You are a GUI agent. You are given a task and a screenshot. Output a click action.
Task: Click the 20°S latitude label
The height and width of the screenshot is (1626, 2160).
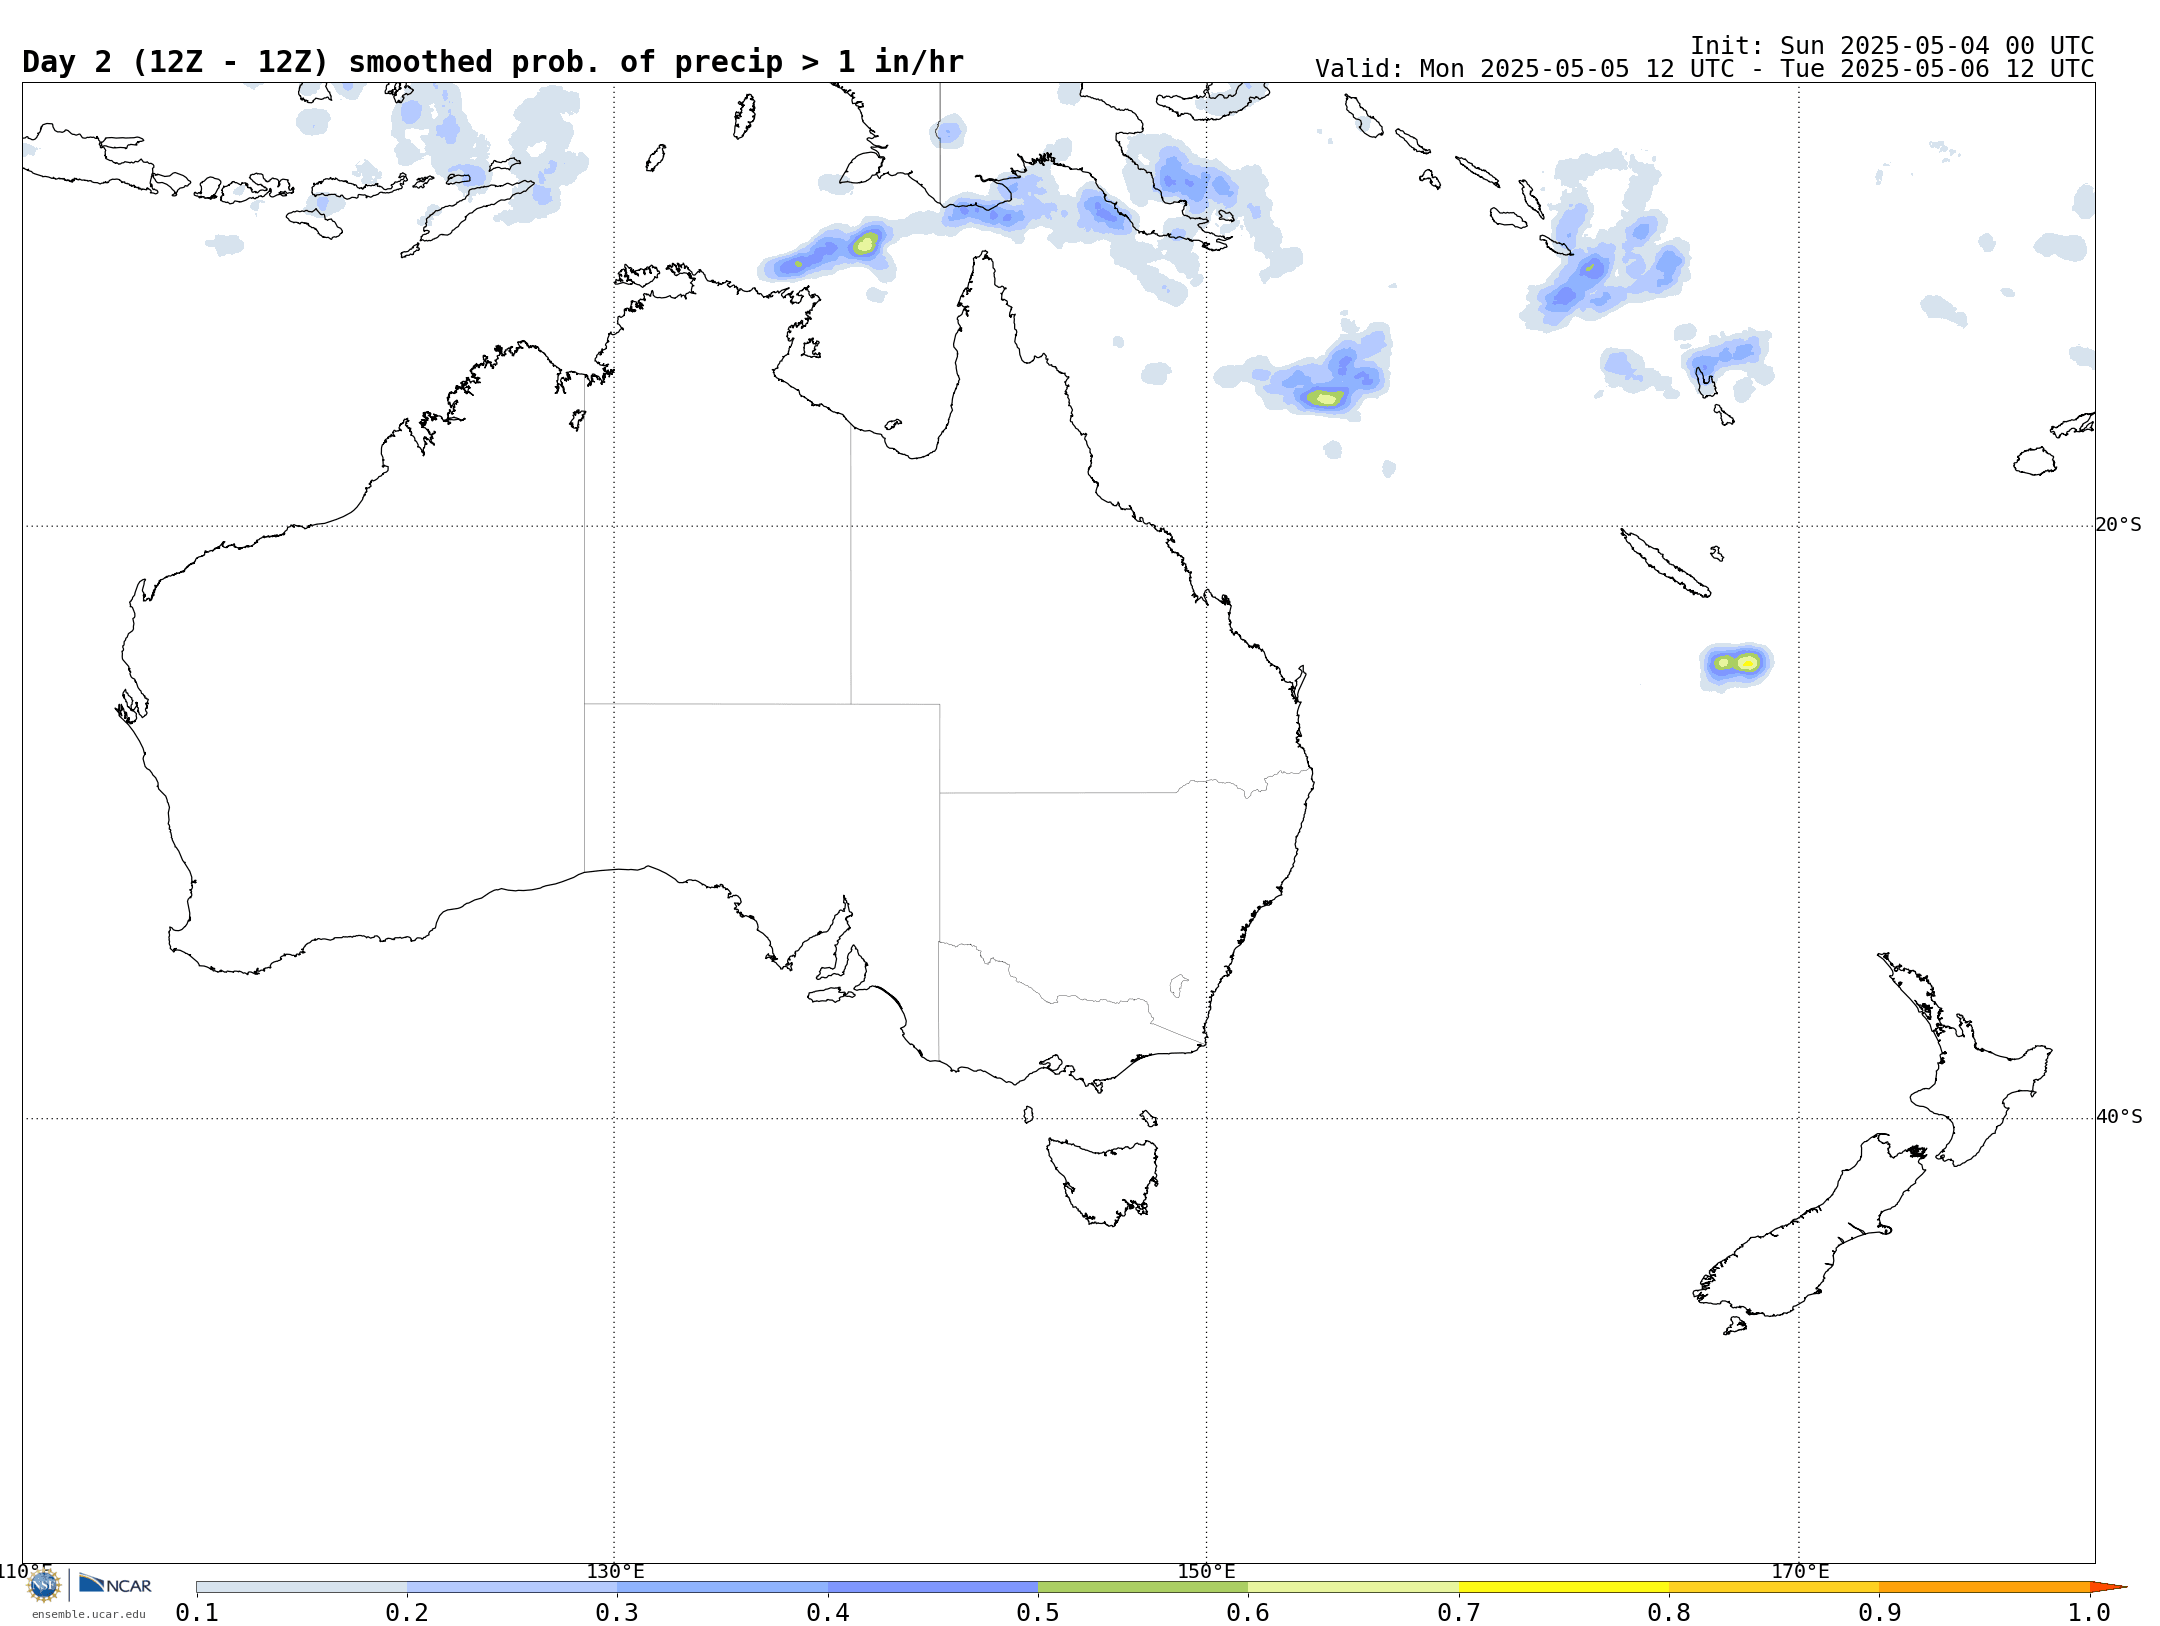pos(2119,525)
